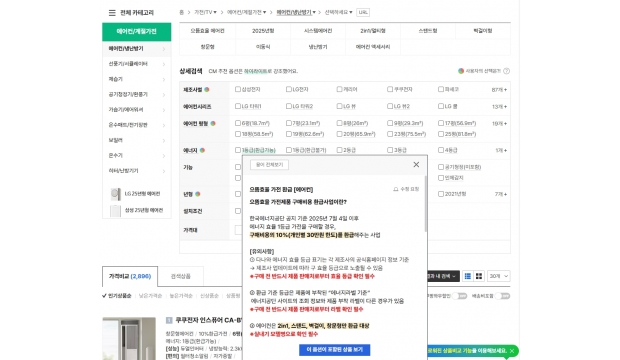Screen dimensions: 620x360
Task: Open the 이동식 category tab
Action: click(x=263, y=47)
